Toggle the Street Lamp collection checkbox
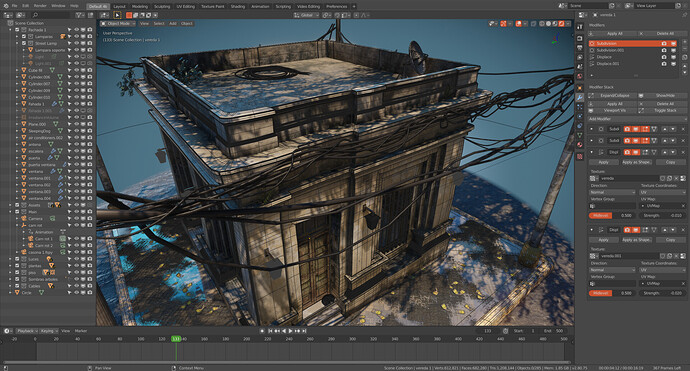Screen dimensions: 690x371 tap(24, 44)
